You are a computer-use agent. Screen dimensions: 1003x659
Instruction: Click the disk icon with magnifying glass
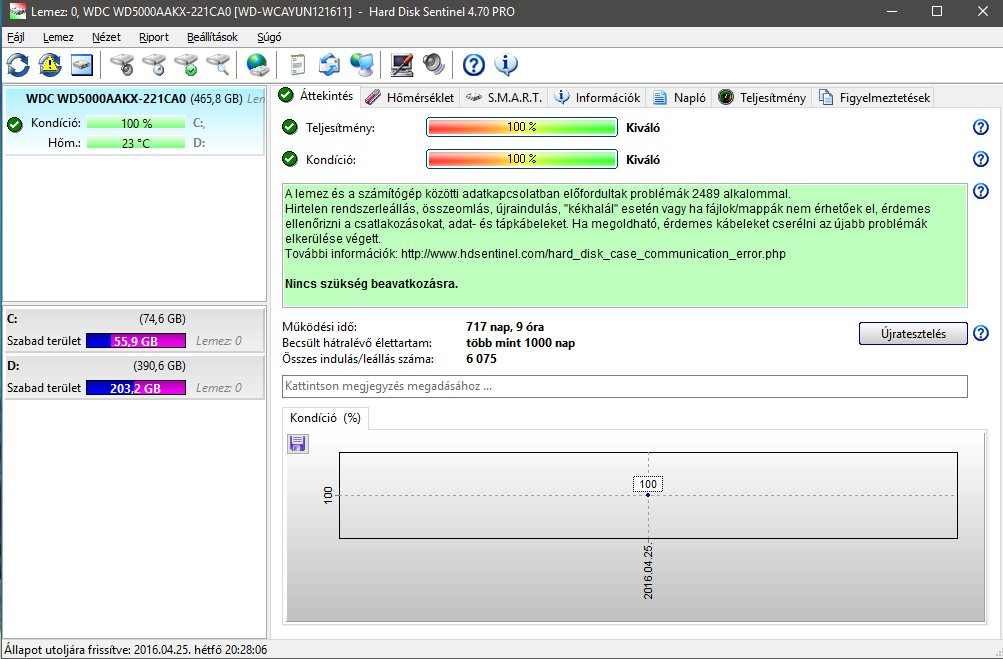point(218,65)
